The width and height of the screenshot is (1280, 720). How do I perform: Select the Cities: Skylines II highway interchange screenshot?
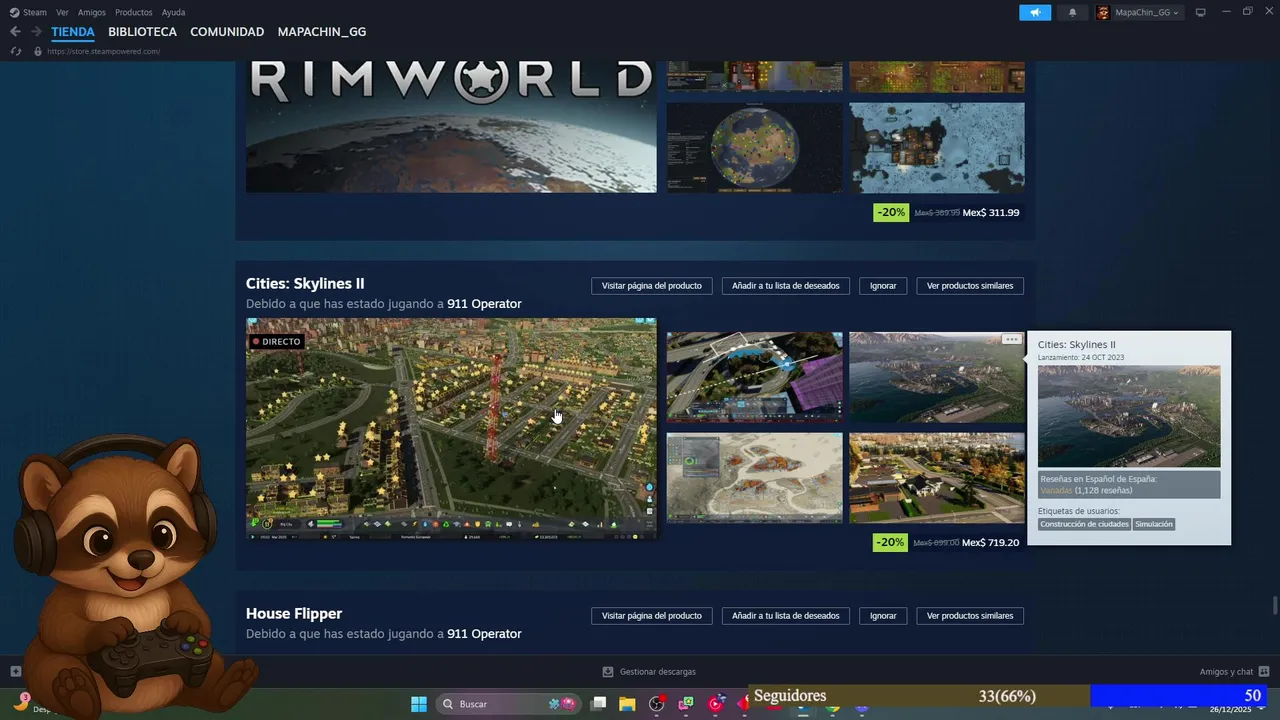coord(755,377)
